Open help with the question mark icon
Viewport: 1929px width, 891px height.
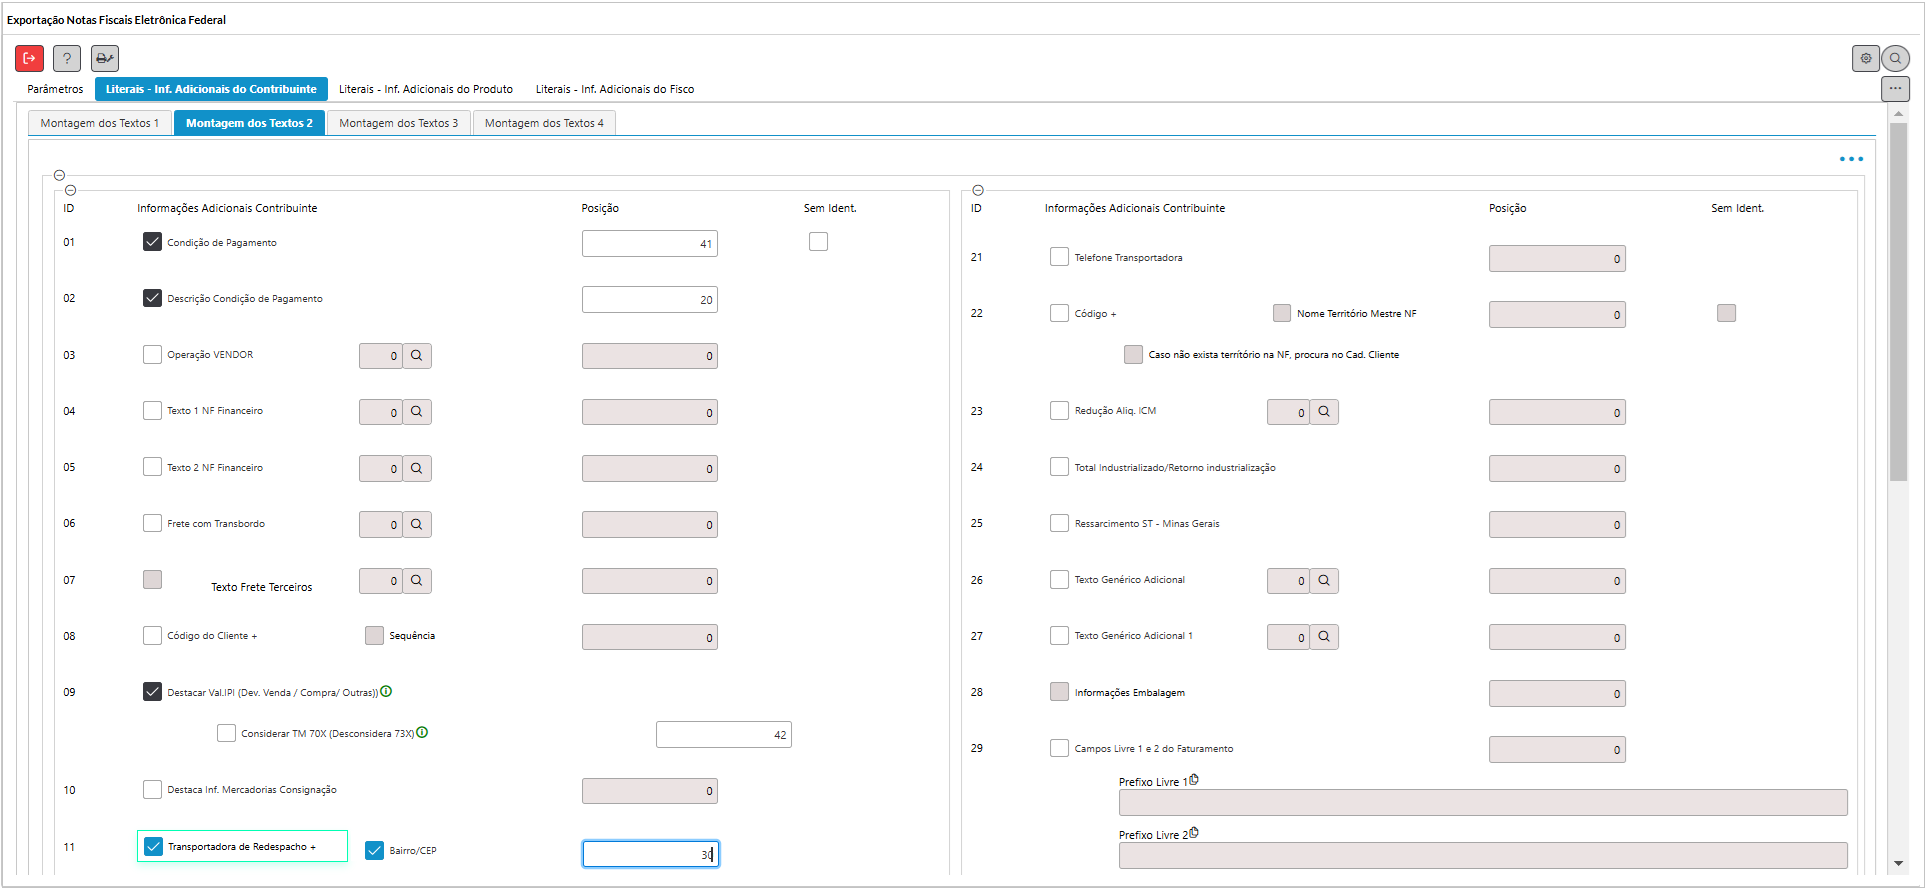coord(67,59)
